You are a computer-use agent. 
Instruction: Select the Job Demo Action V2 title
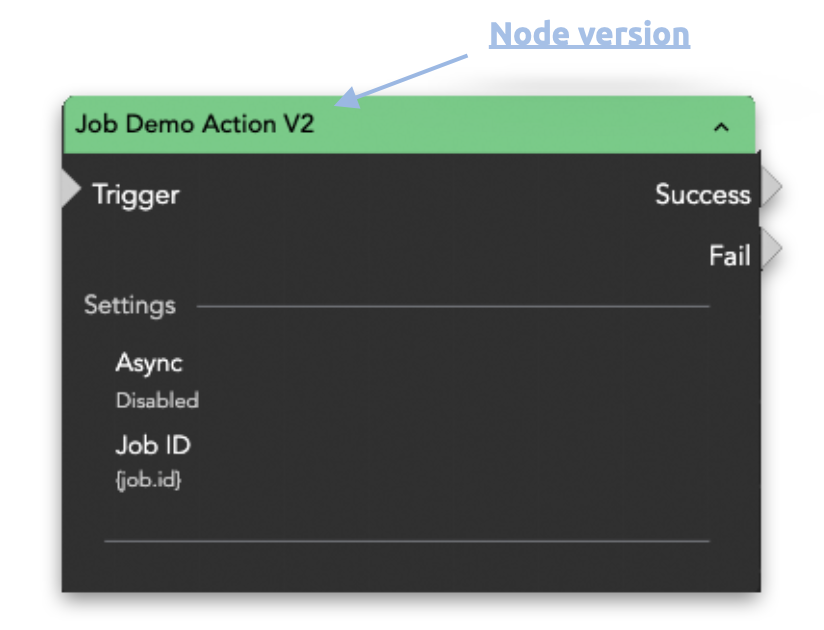pos(194,125)
